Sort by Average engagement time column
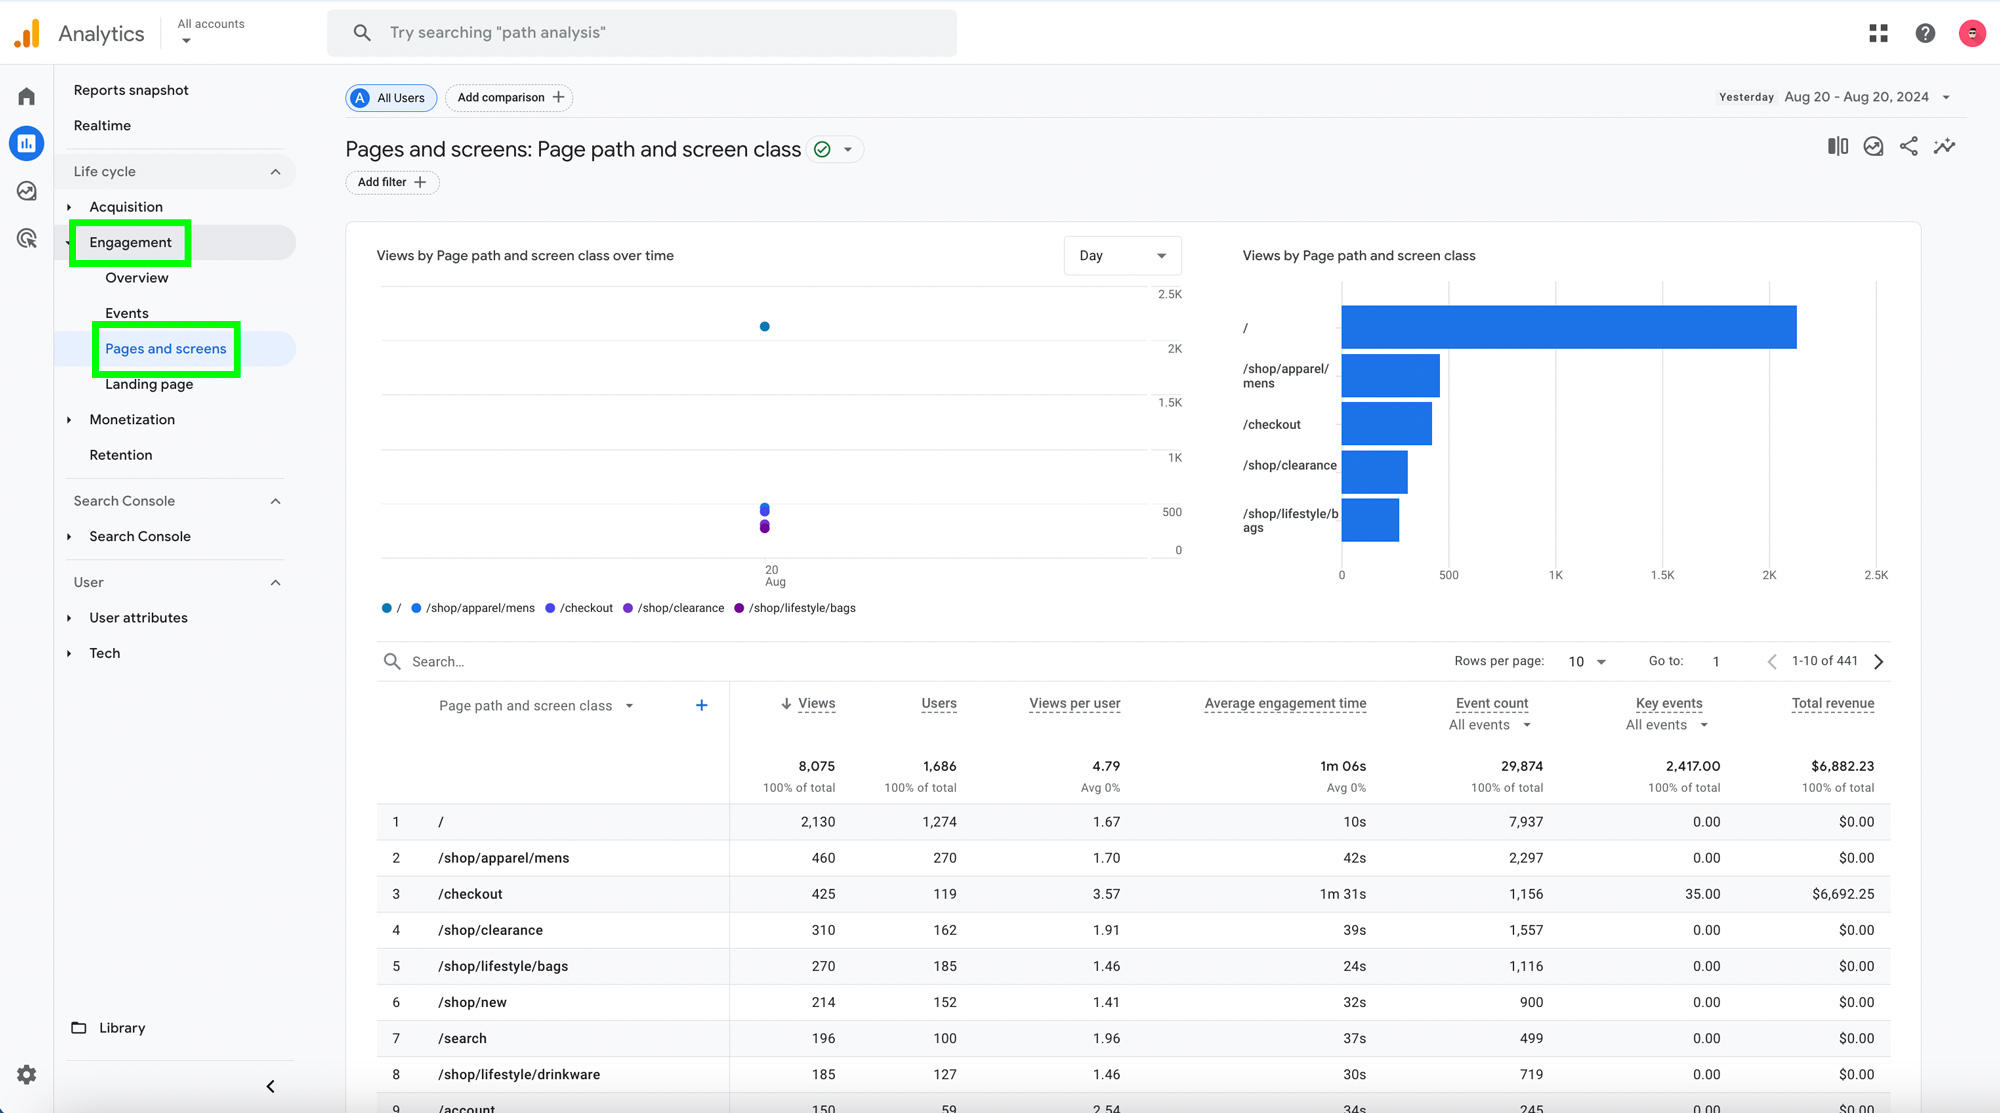2000x1113 pixels. pos(1285,704)
